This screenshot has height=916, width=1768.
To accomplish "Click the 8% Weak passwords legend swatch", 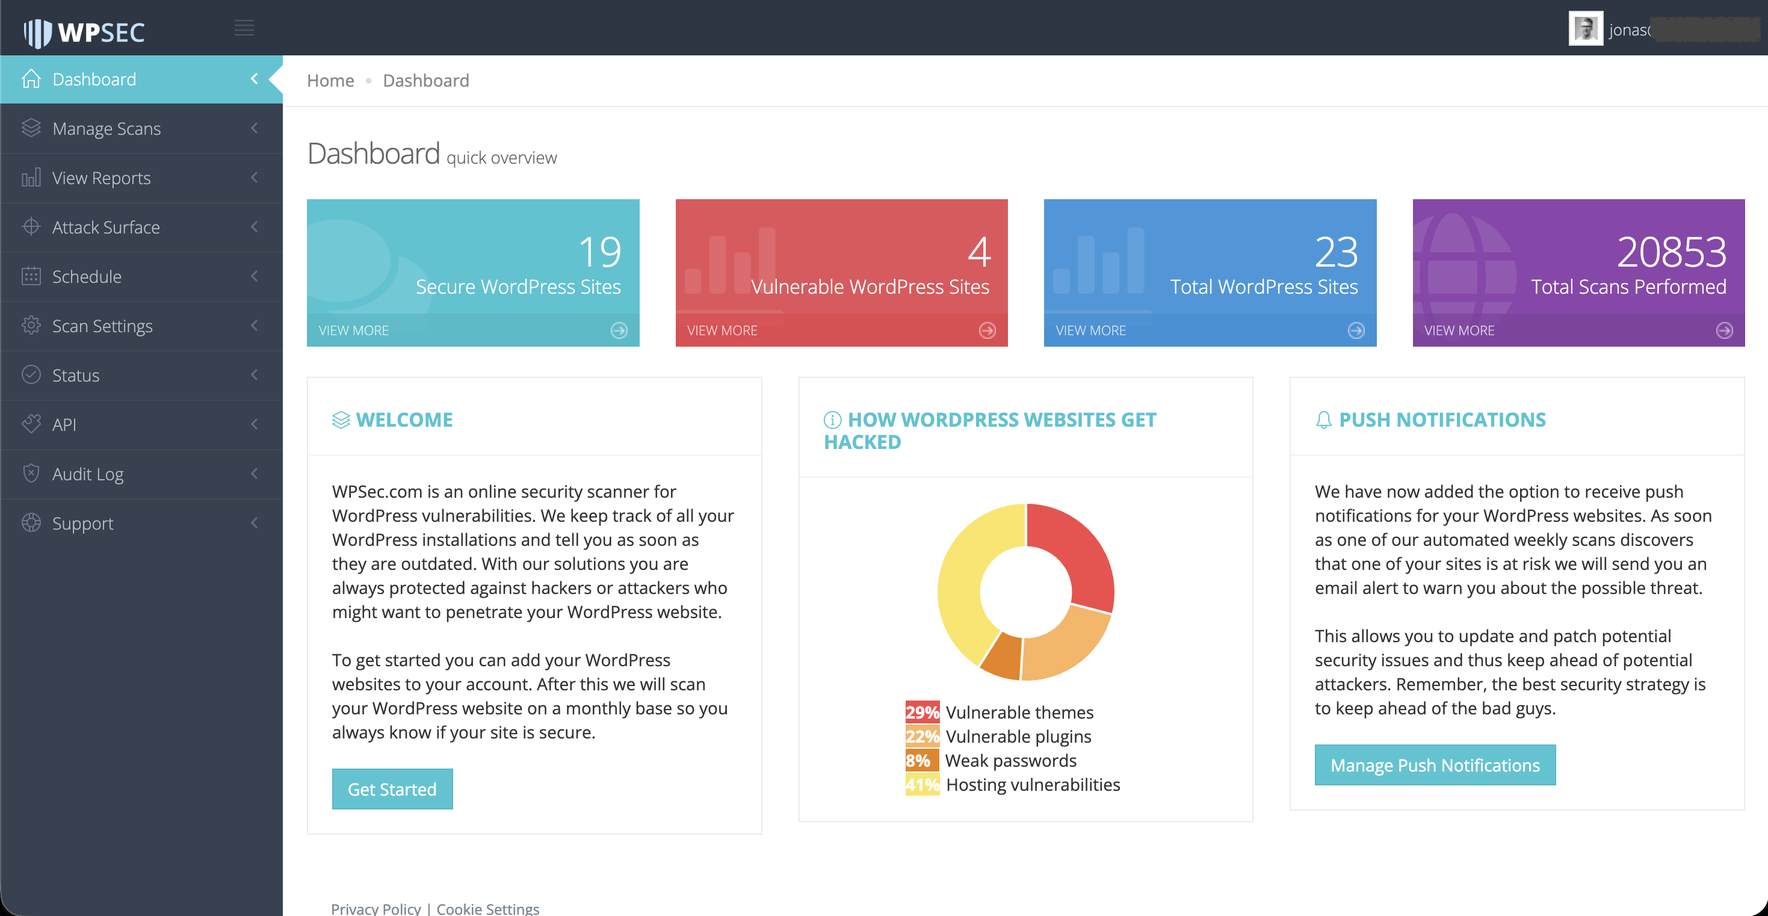I will click(922, 760).
